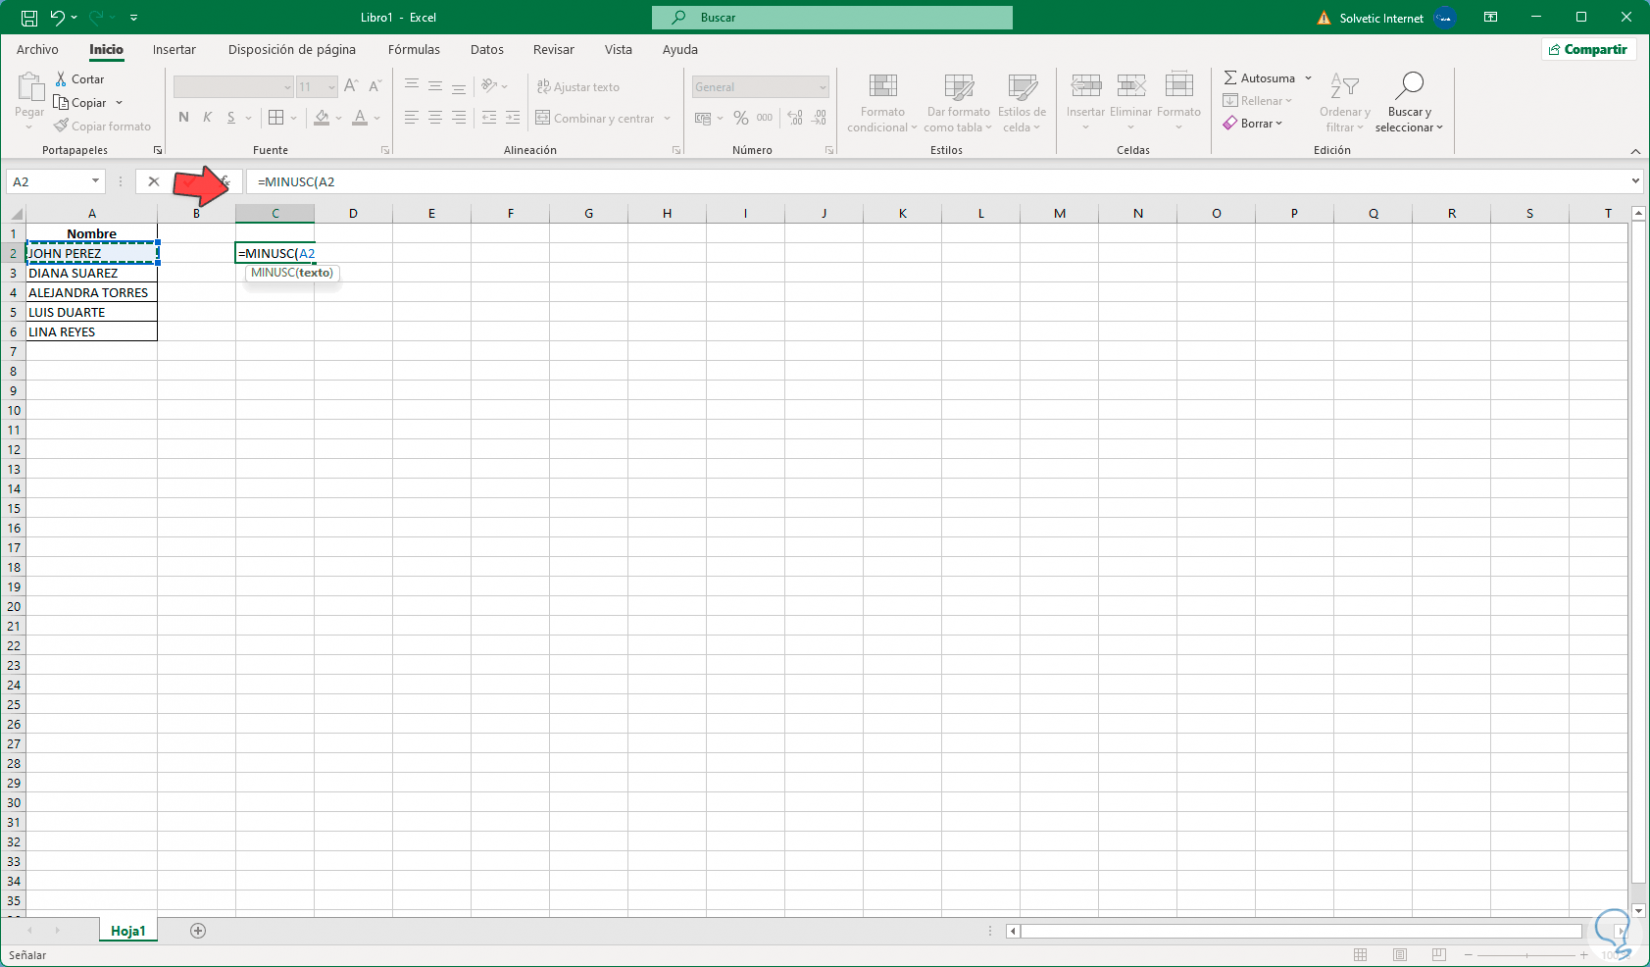The height and width of the screenshot is (967, 1650).
Task: Click Ordenar y filtrar icon
Action: point(1345,87)
